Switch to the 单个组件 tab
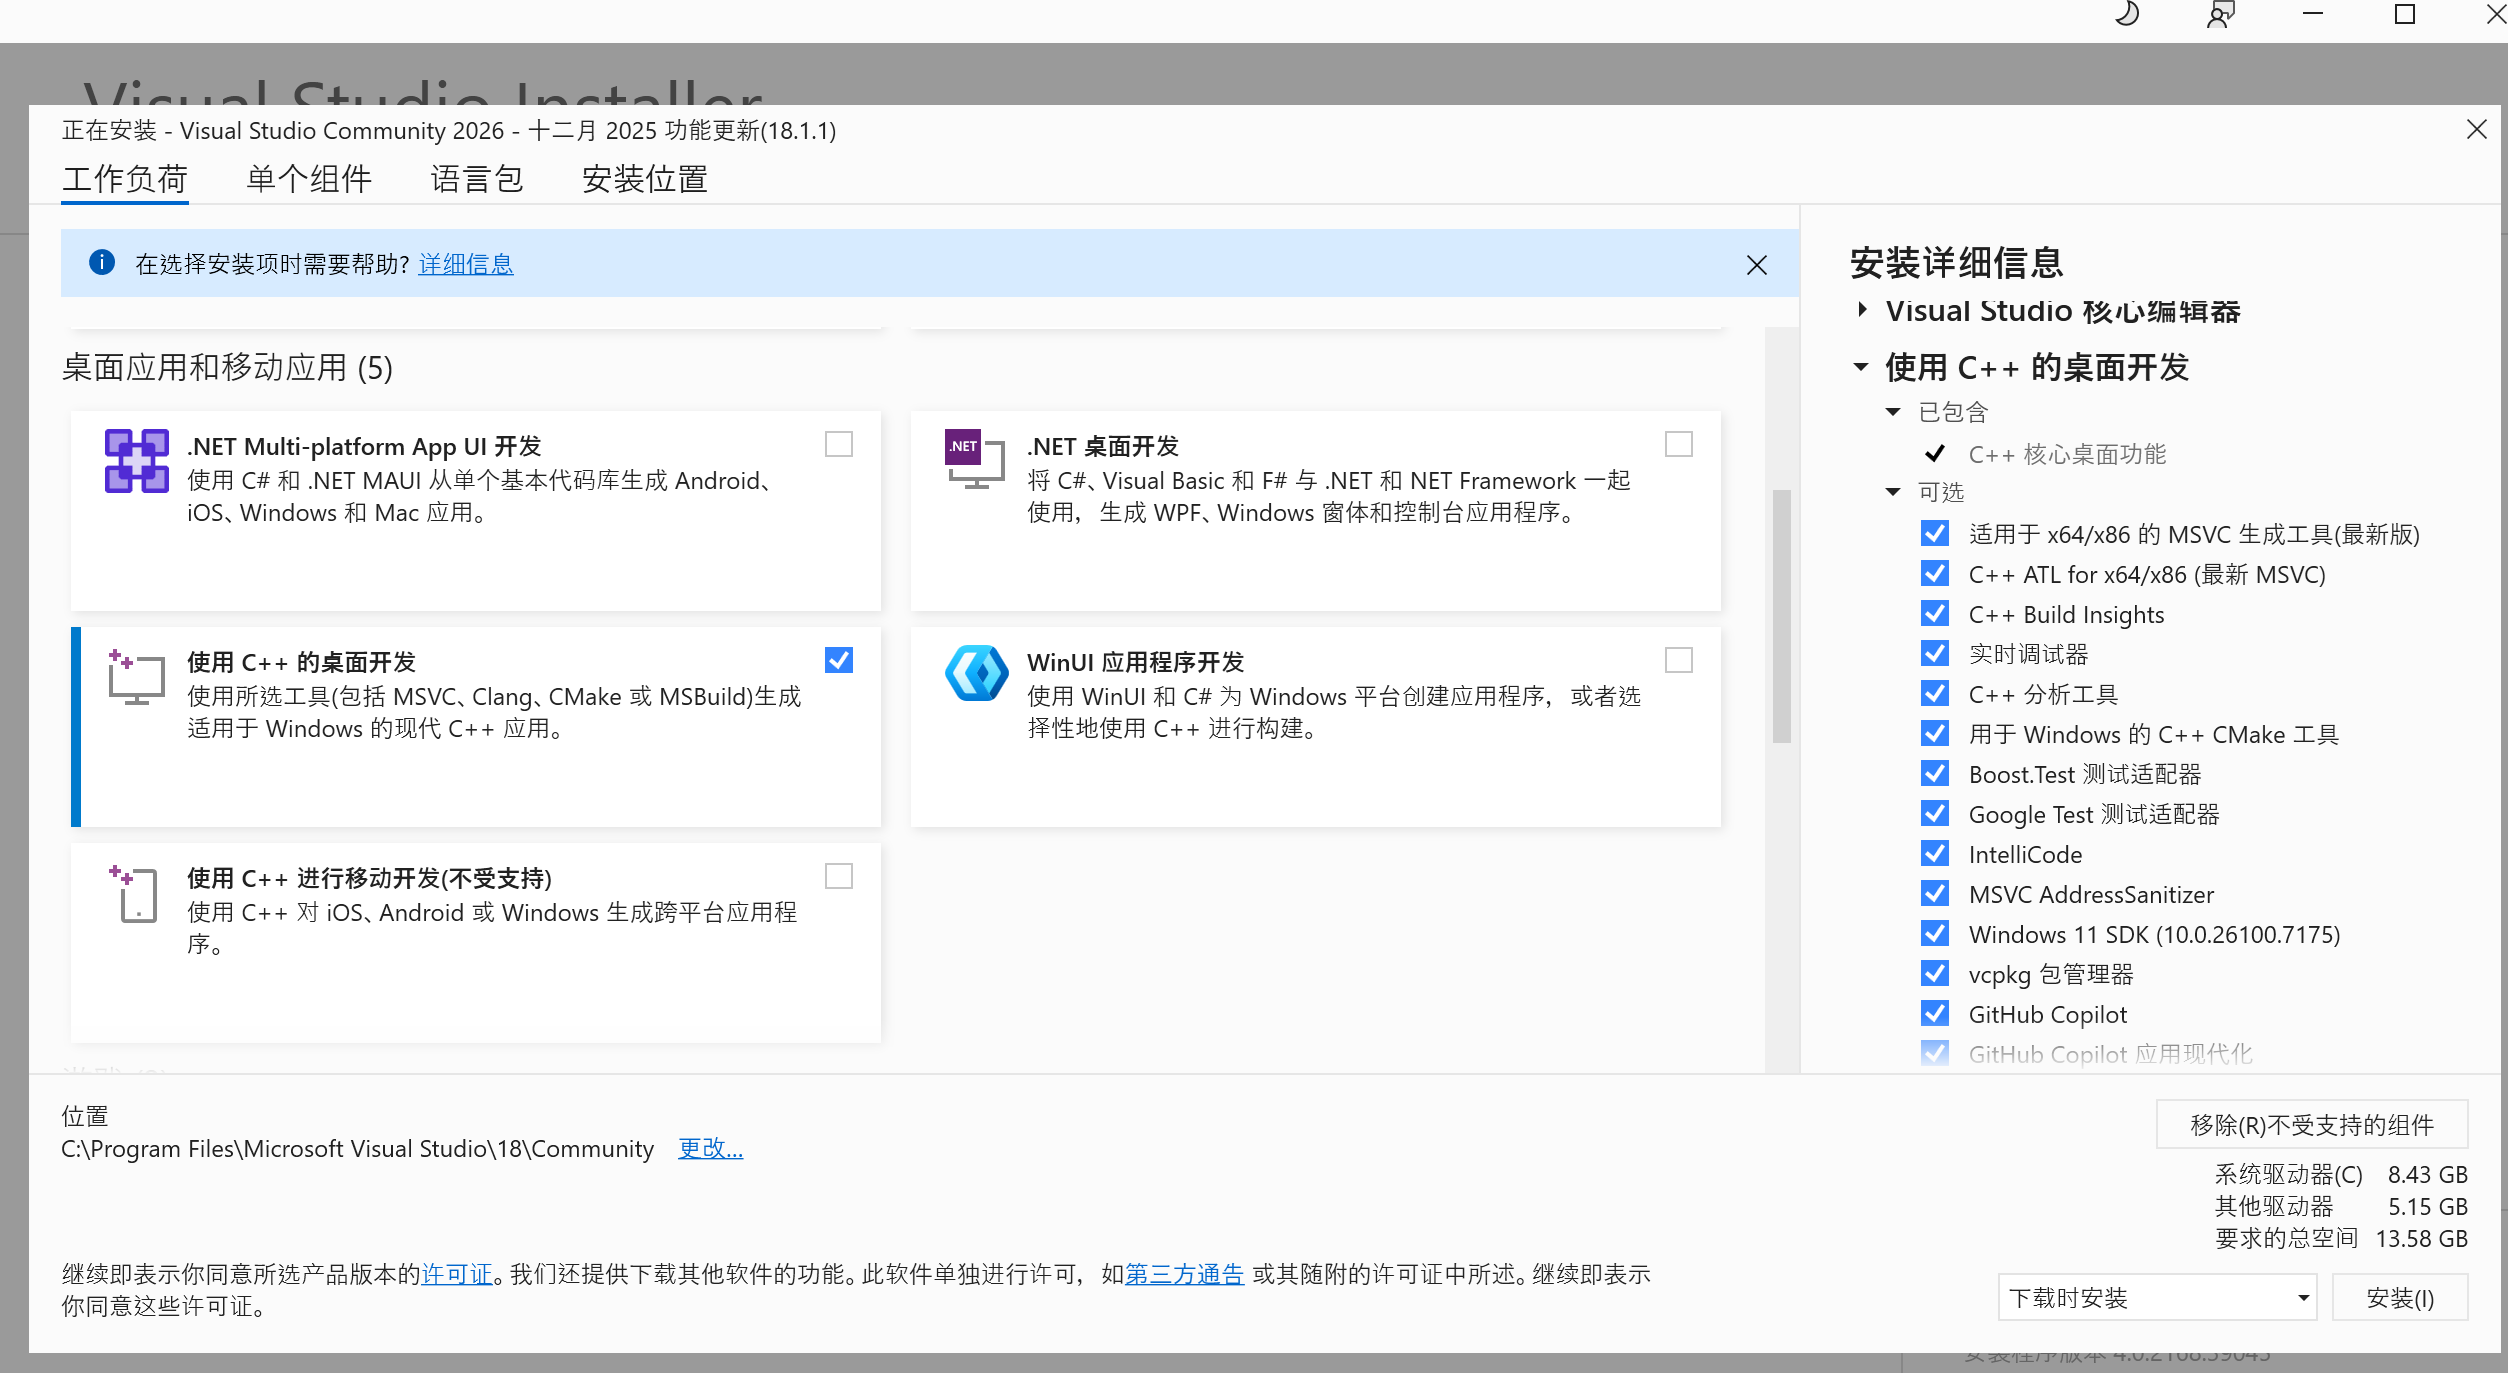Image resolution: width=2508 pixels, height=1373 pixels. (x=309, y=179)
